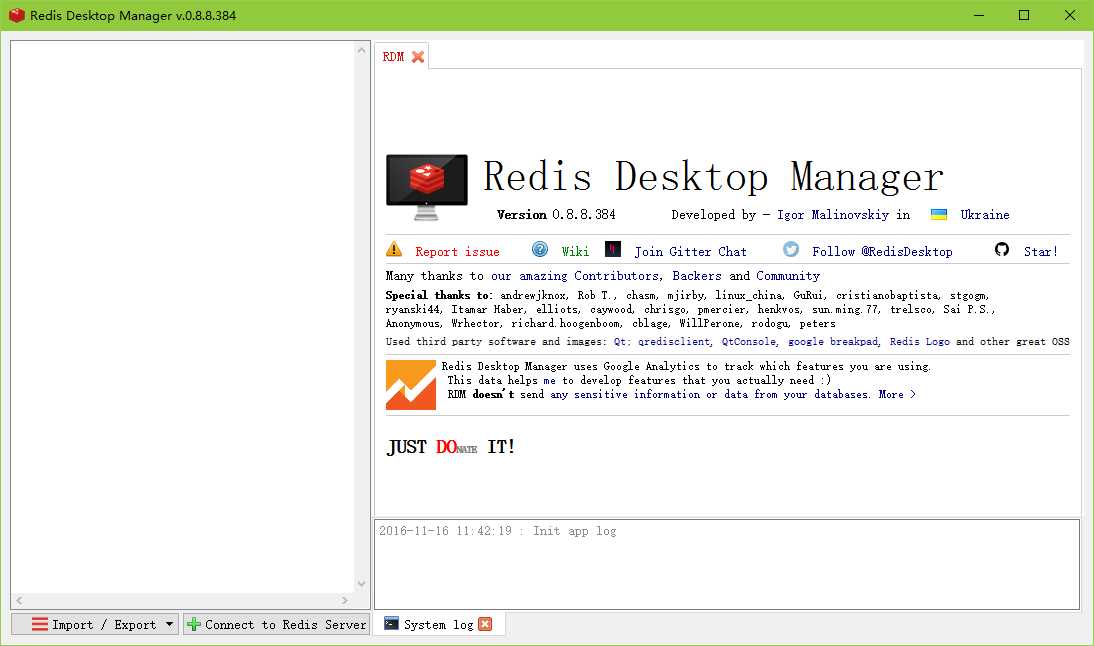
Task: Open the Join Gitter Chat link
Action: [690, 252]
